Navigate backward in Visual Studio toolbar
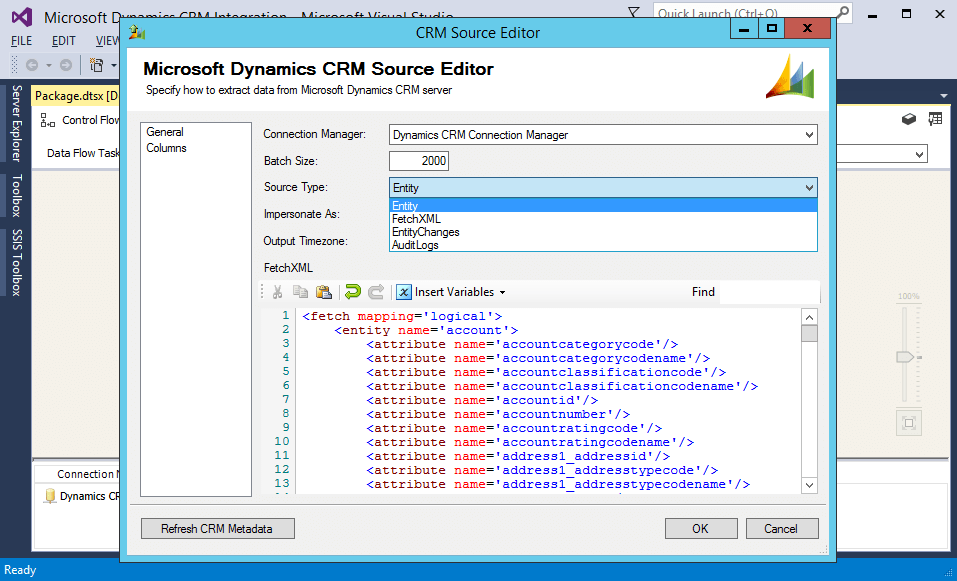Image resolution: width=957 pixels, height=581 pixels. pos(32,65)
